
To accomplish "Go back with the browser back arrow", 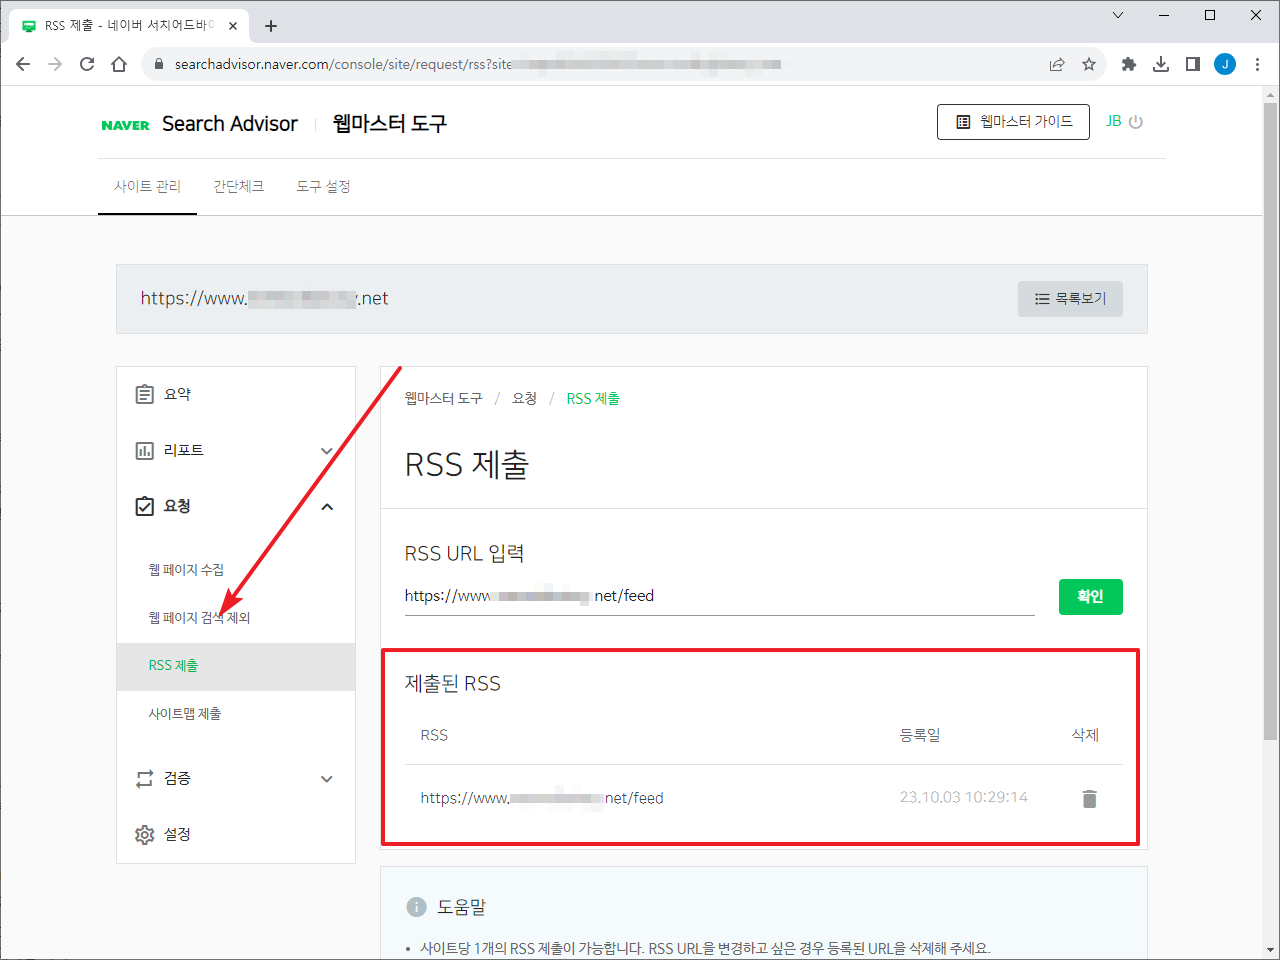I will point(23,64).
